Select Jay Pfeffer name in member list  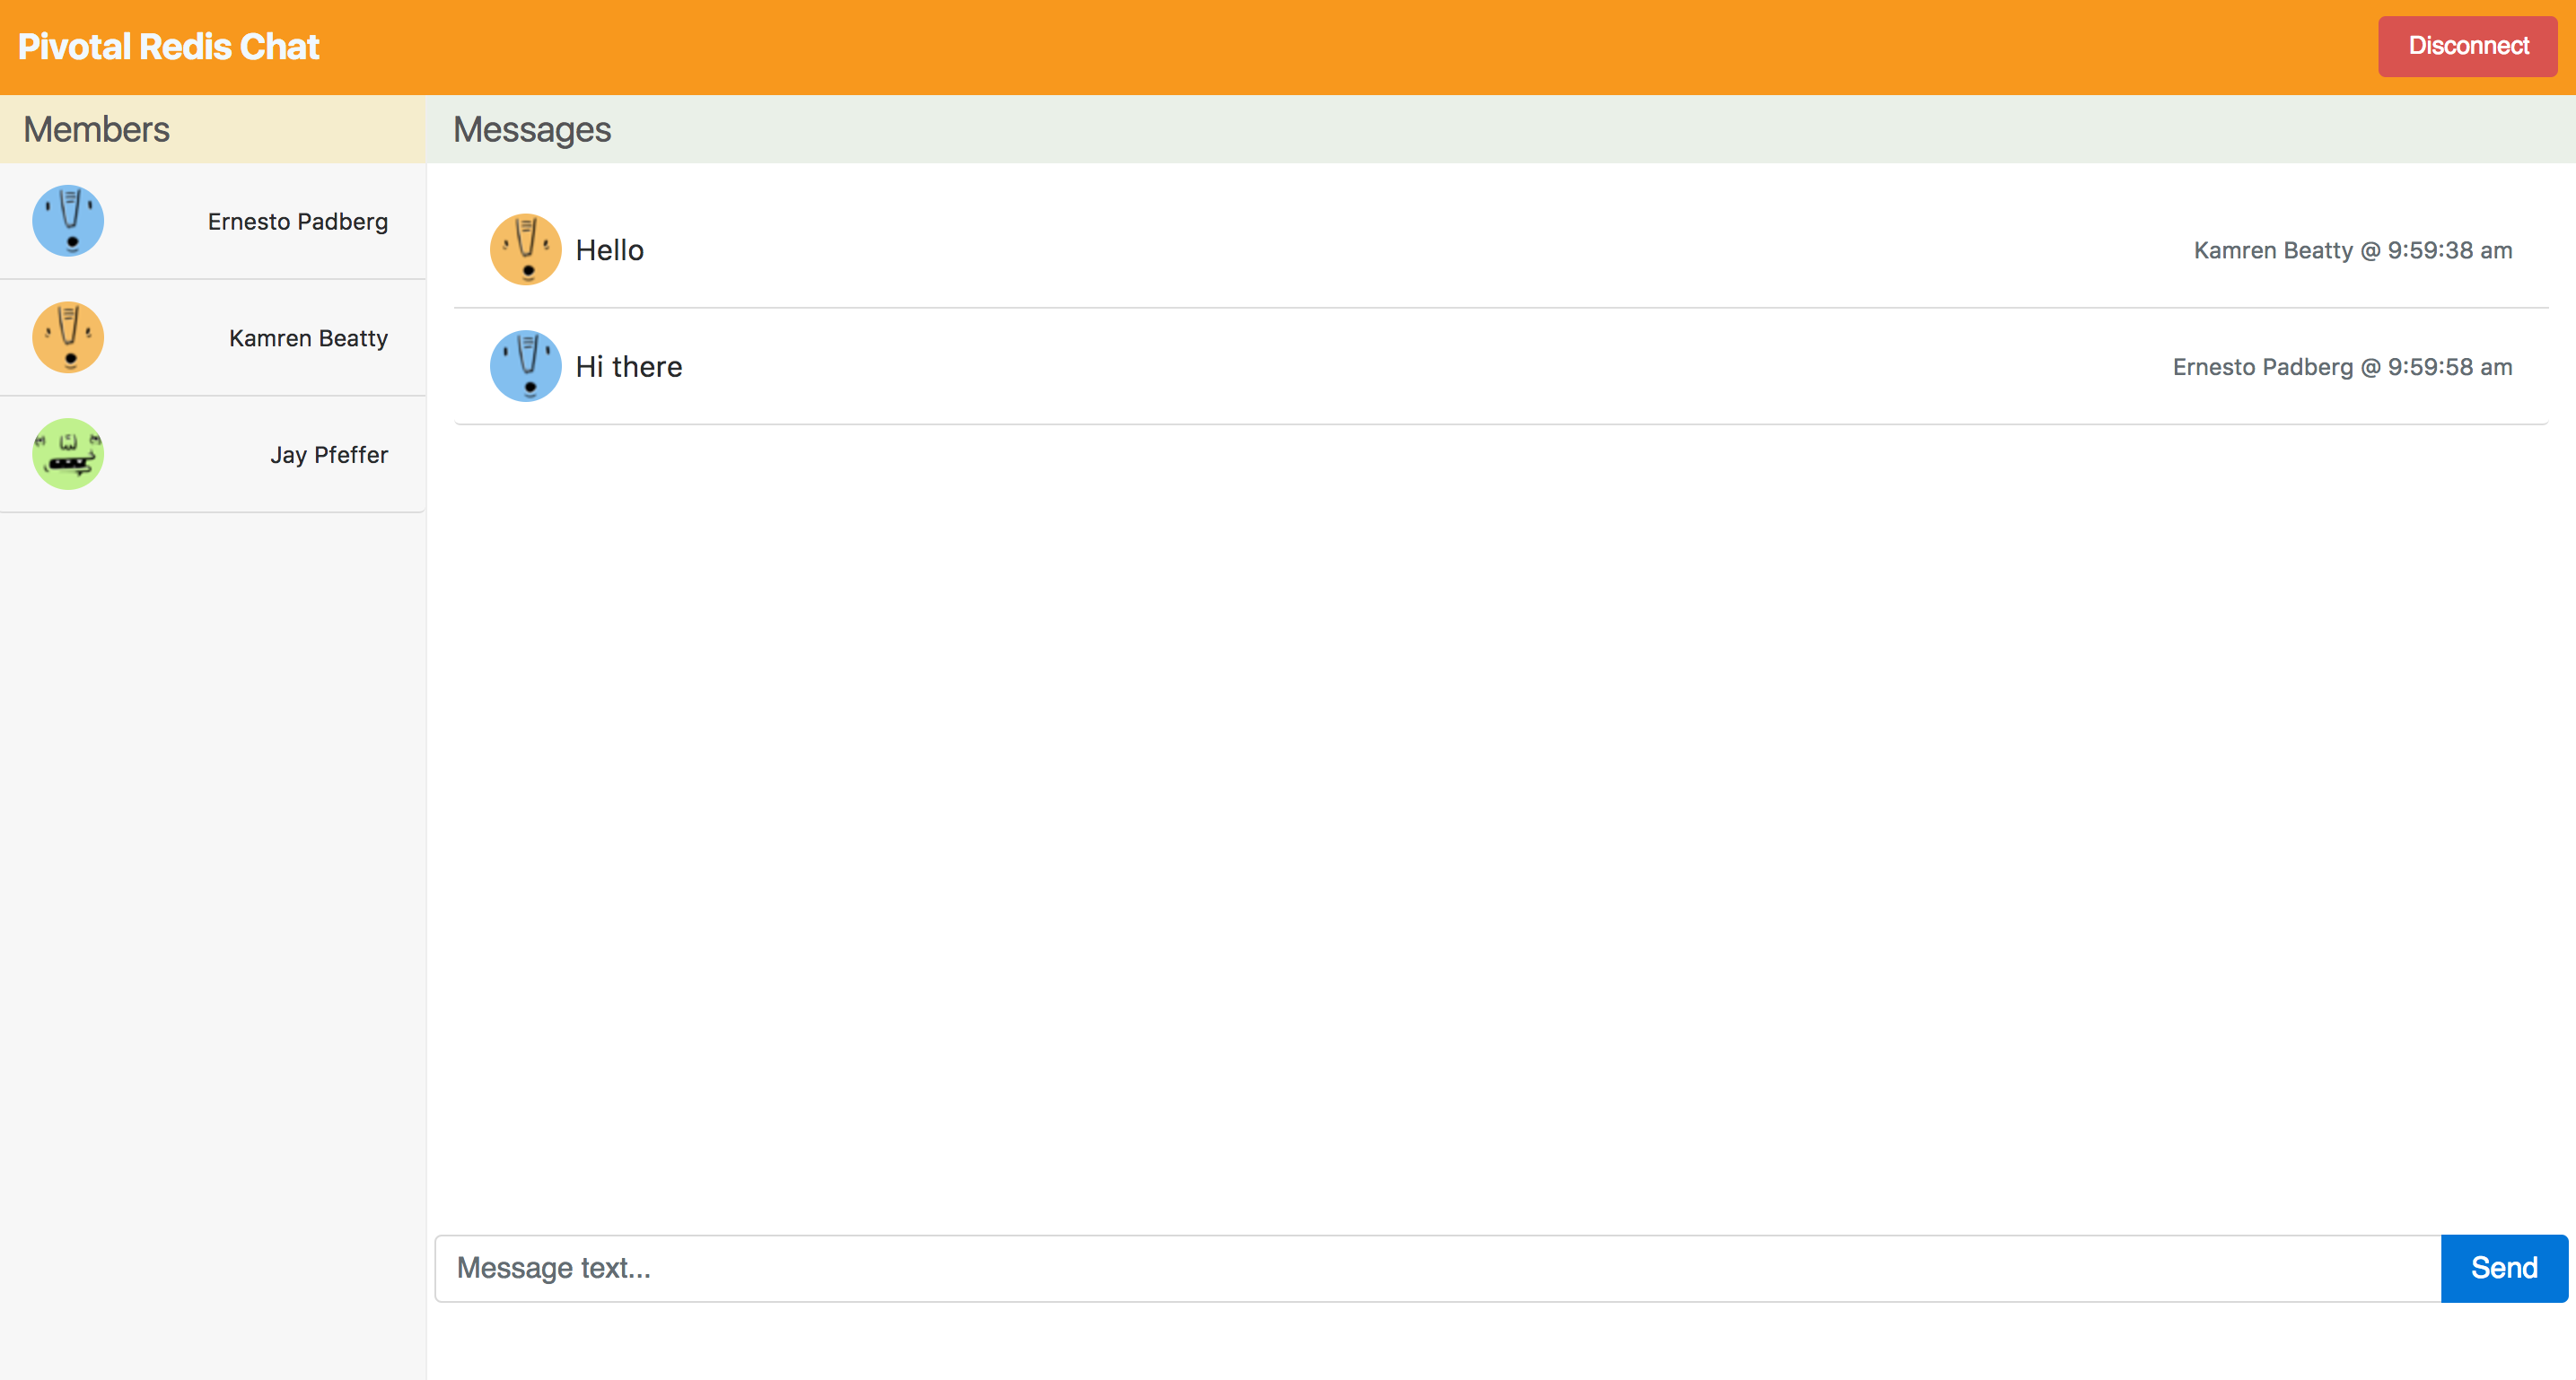tap(328, 455)
